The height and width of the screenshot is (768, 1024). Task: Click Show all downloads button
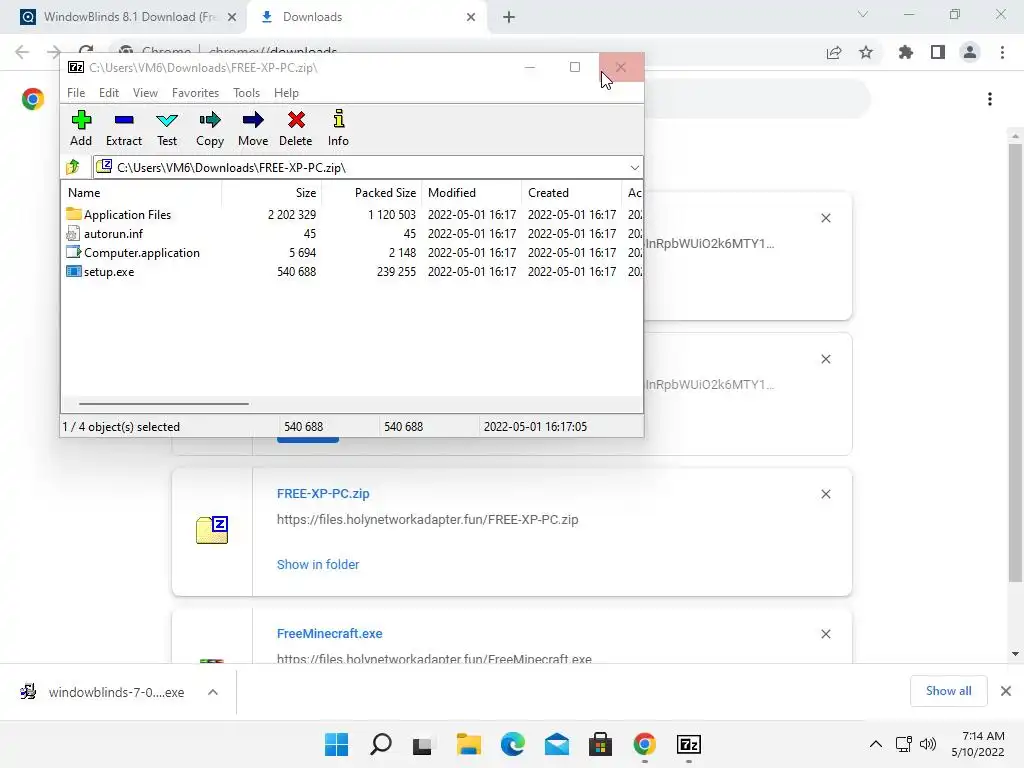click(948, 691)
